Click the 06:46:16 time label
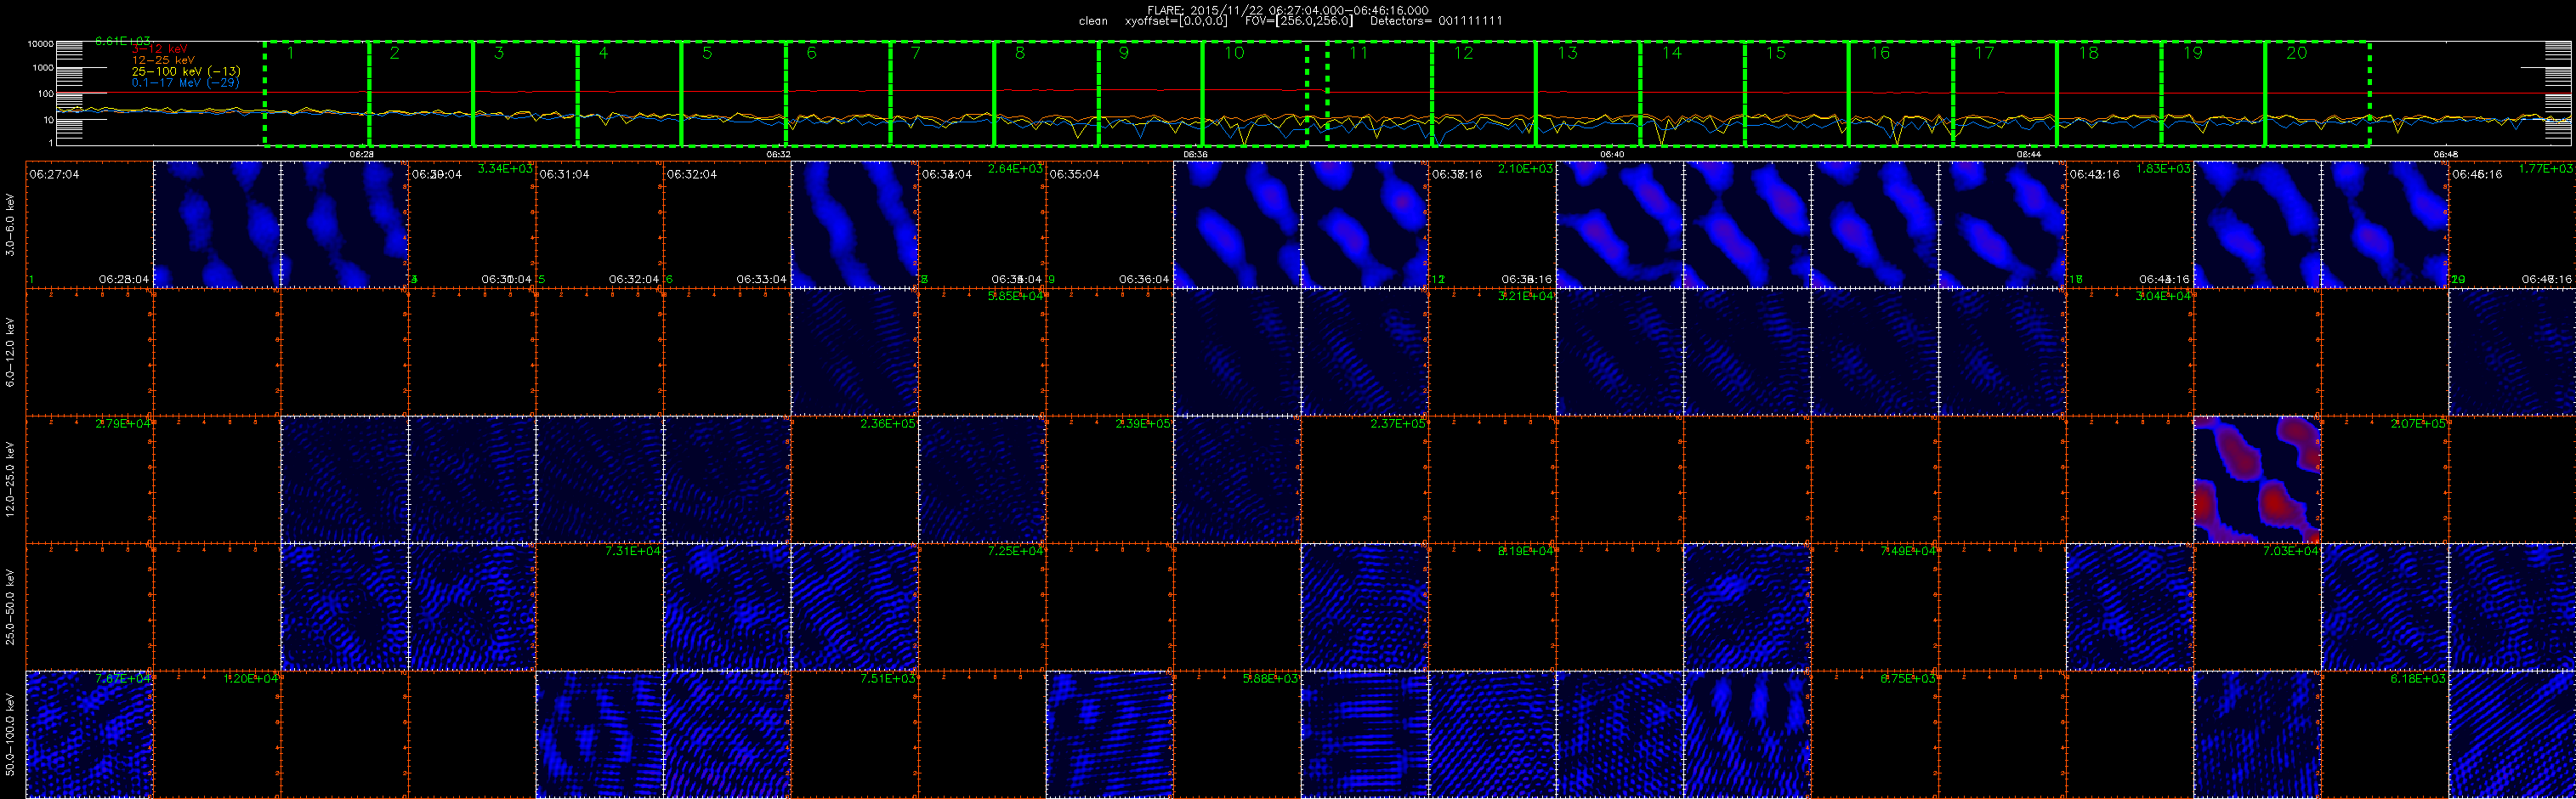Image resolution: width=2576 pixels, height=799 pixels. [x=2477, y=174]
